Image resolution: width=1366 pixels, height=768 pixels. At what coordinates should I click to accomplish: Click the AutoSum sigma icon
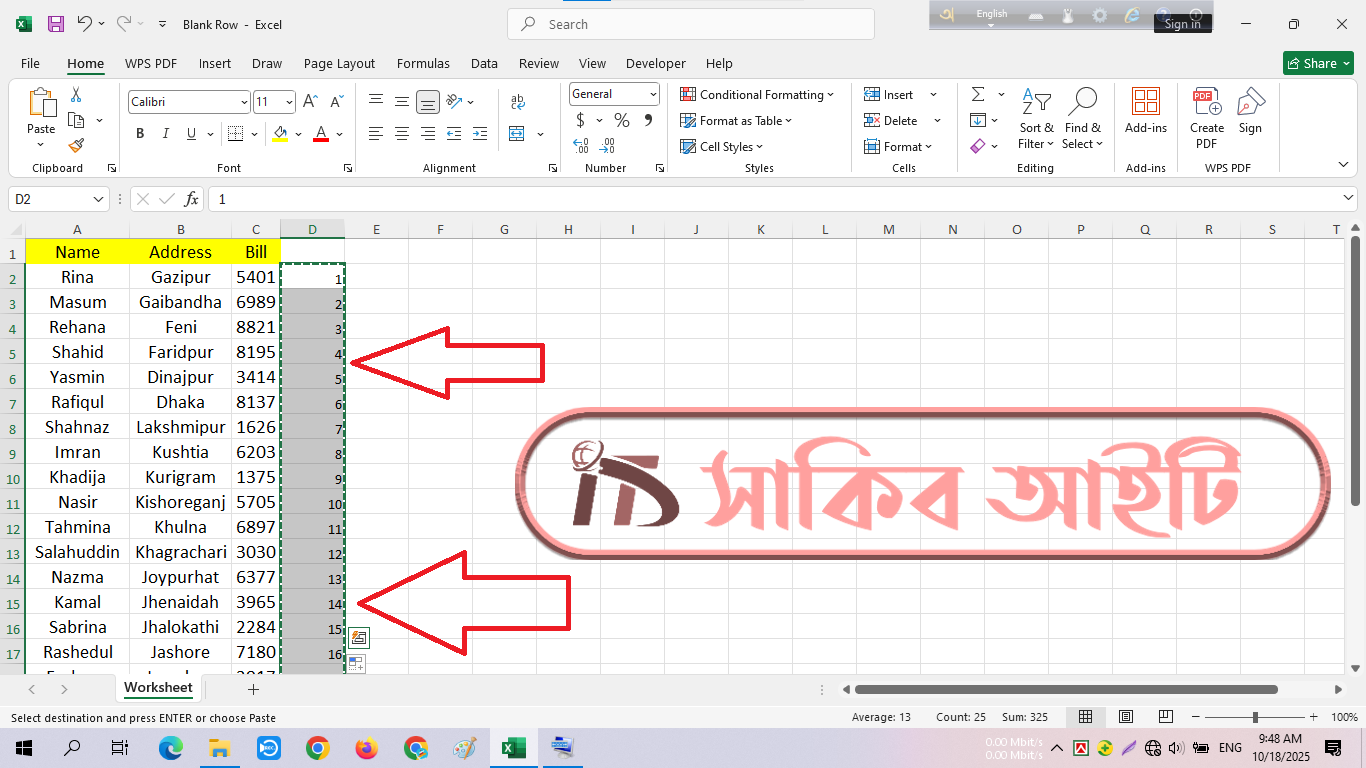point(977,95)
